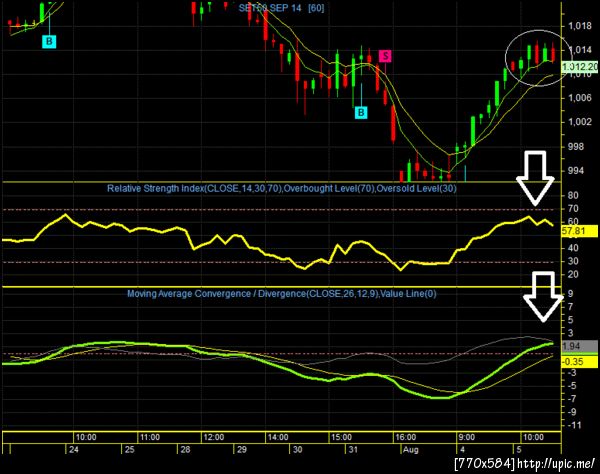
Task: Click the RSI axis 30 oversold label
Action: (x=573, y=261)
